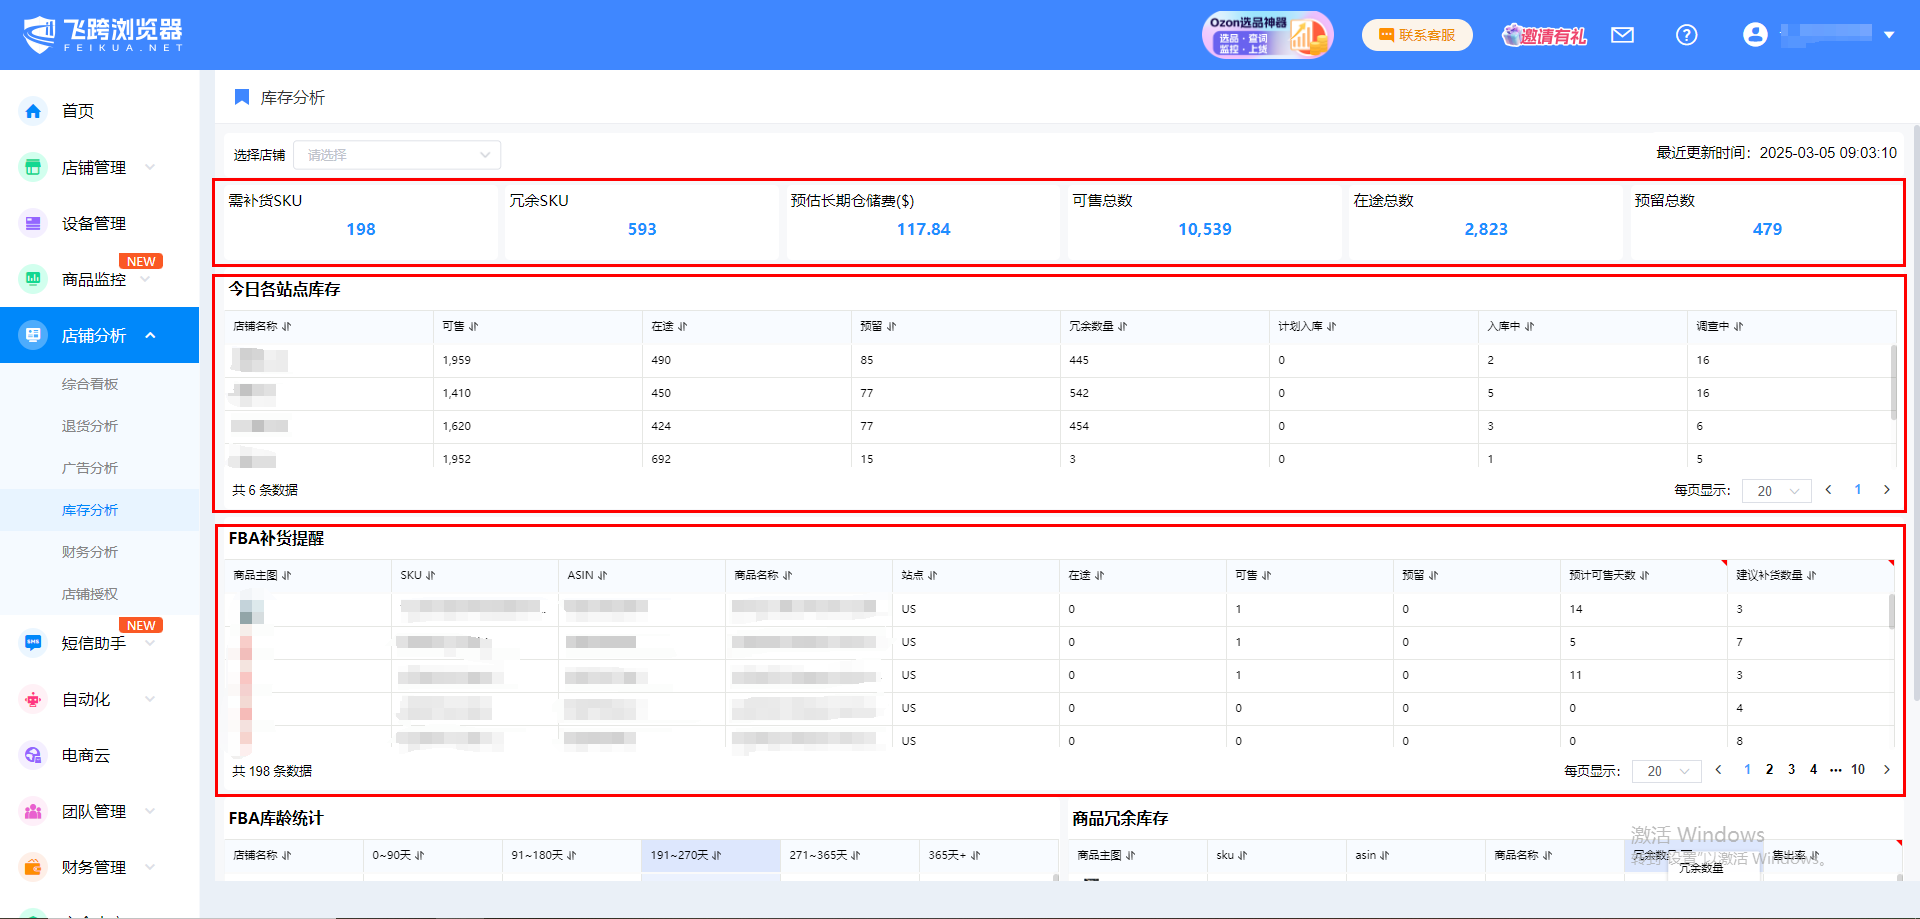Sort FBA aging by 191~270天 column
Image resolution: width=1920 pixels, height=919 pixels.
pyautogui.click(x=716, y=856)
